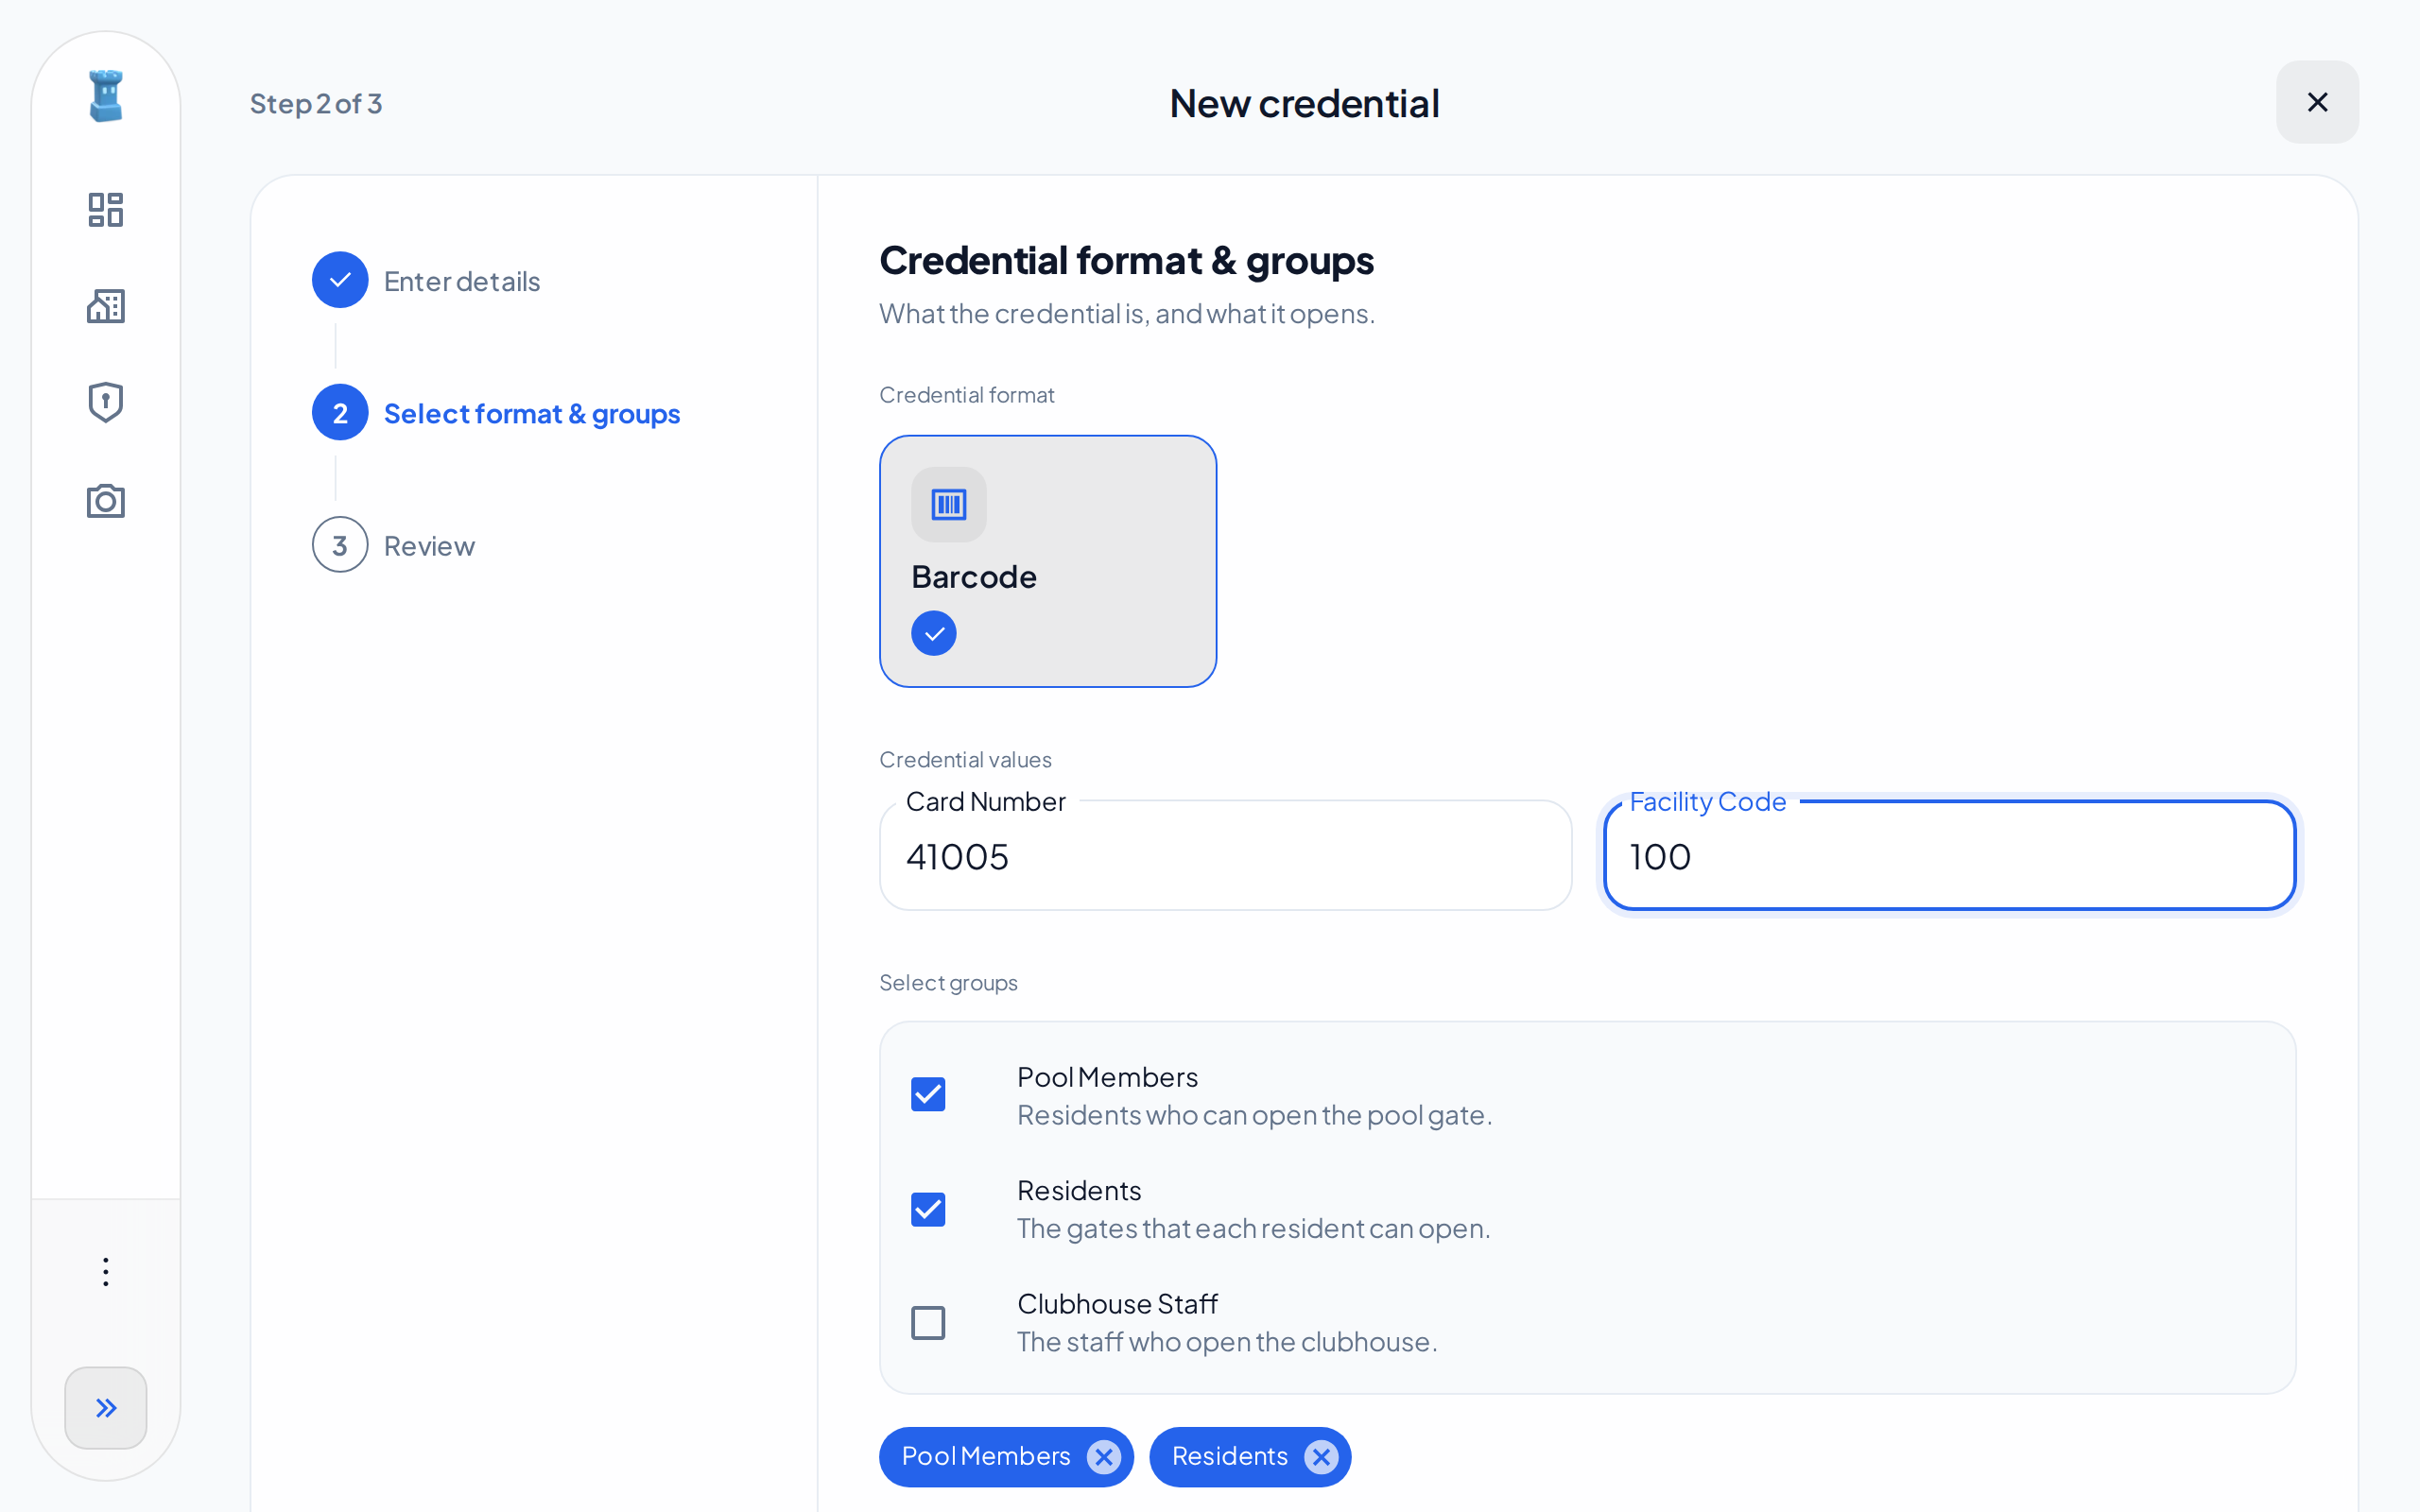Click 'Residents who can open the pool gate.' text
Screen dimensions: 2420x1512
click(x=1254, y=1115)
